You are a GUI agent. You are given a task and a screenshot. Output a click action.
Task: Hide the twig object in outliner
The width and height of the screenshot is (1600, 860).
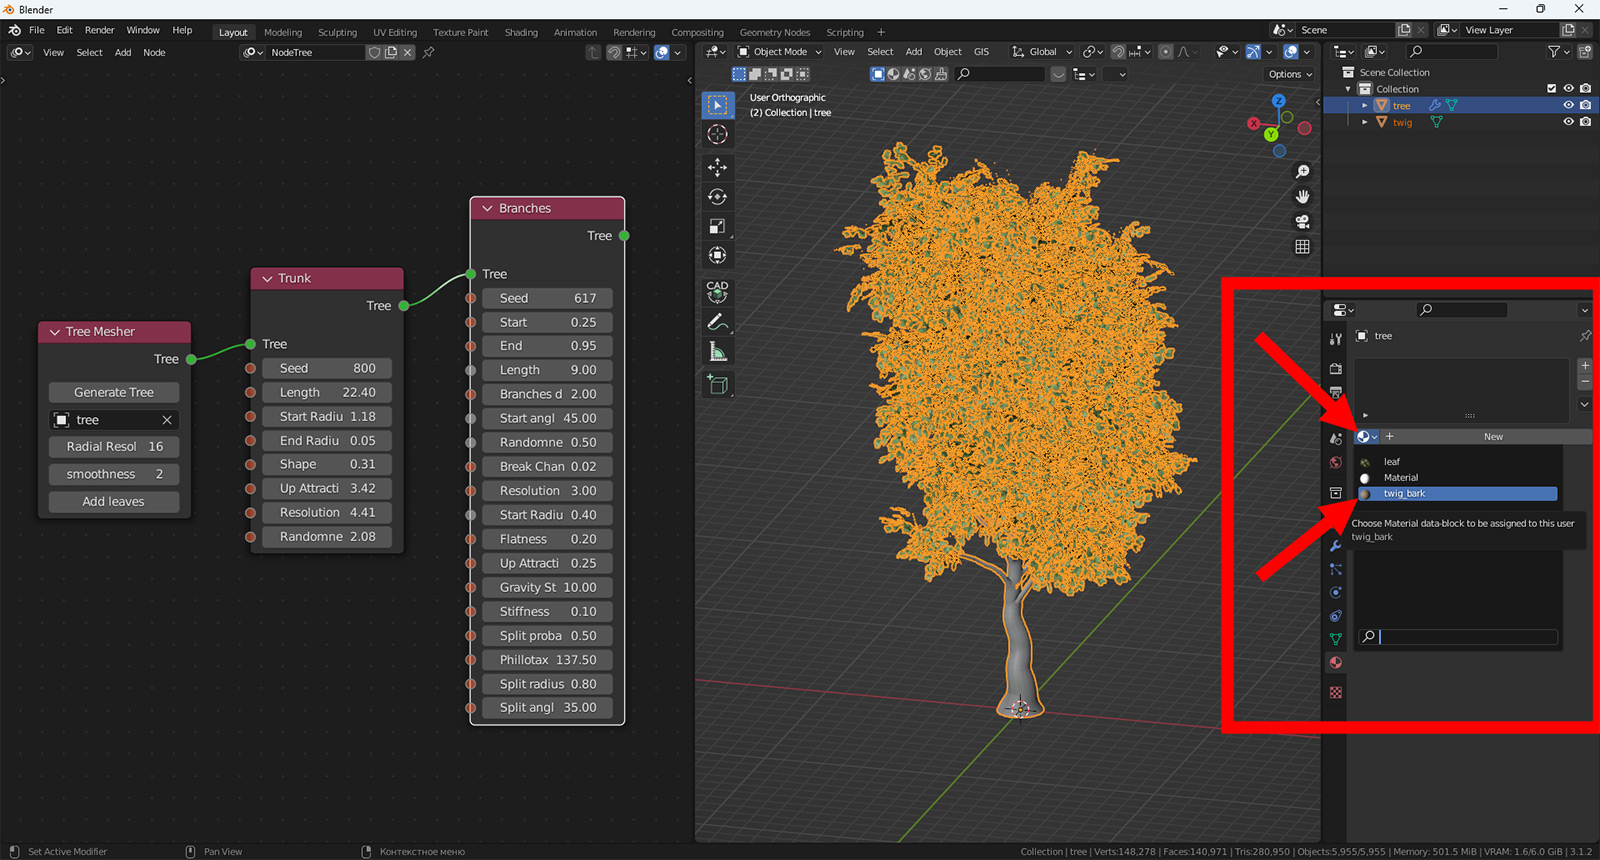tap(1568, 122)
